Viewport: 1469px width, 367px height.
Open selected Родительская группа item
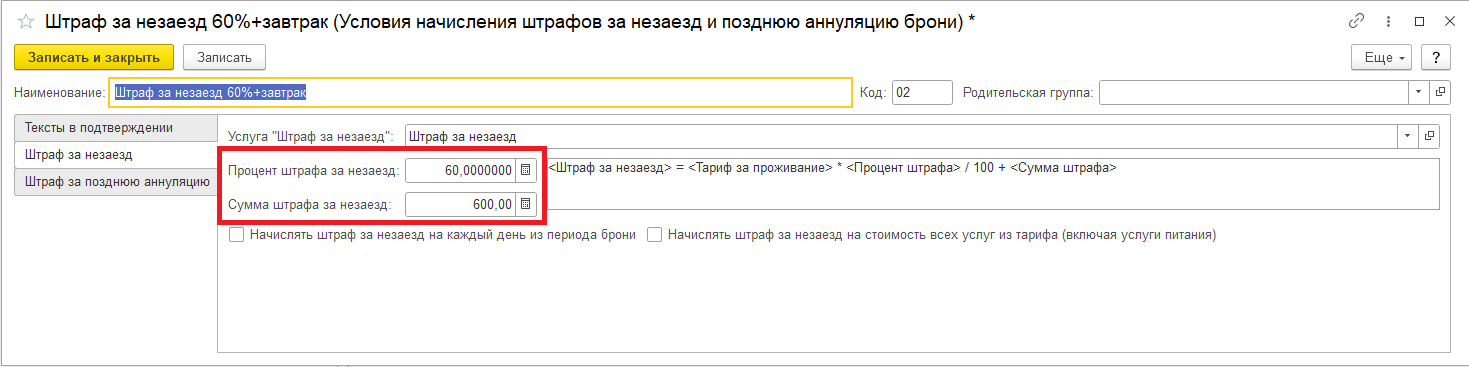tap(1440, 92)
